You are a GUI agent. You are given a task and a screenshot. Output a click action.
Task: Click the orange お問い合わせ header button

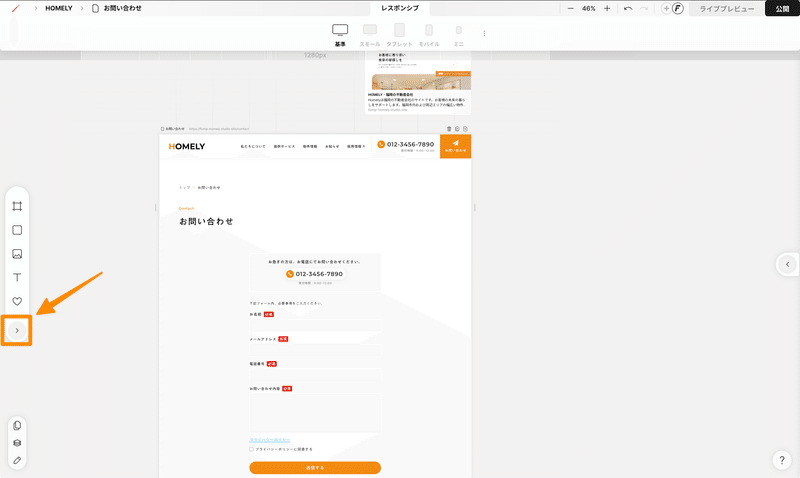[x=456, y=146]
